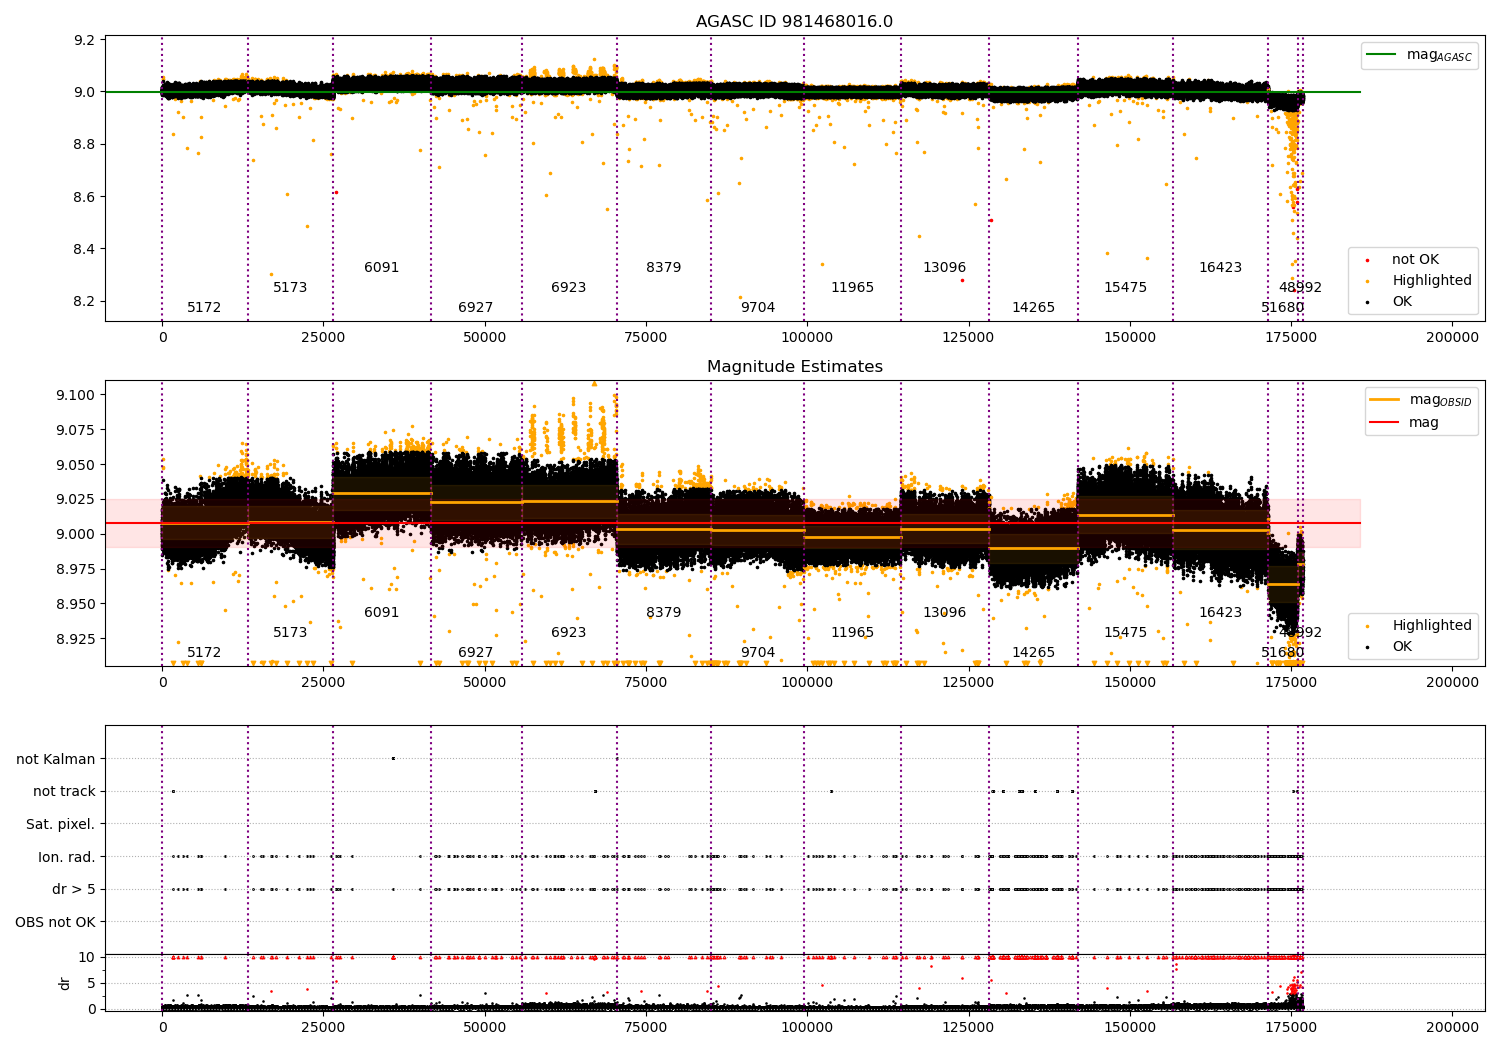Click the 'Sat. pixel.' row label
This screenshot has height=1050, width=1500.
point(60,825)
